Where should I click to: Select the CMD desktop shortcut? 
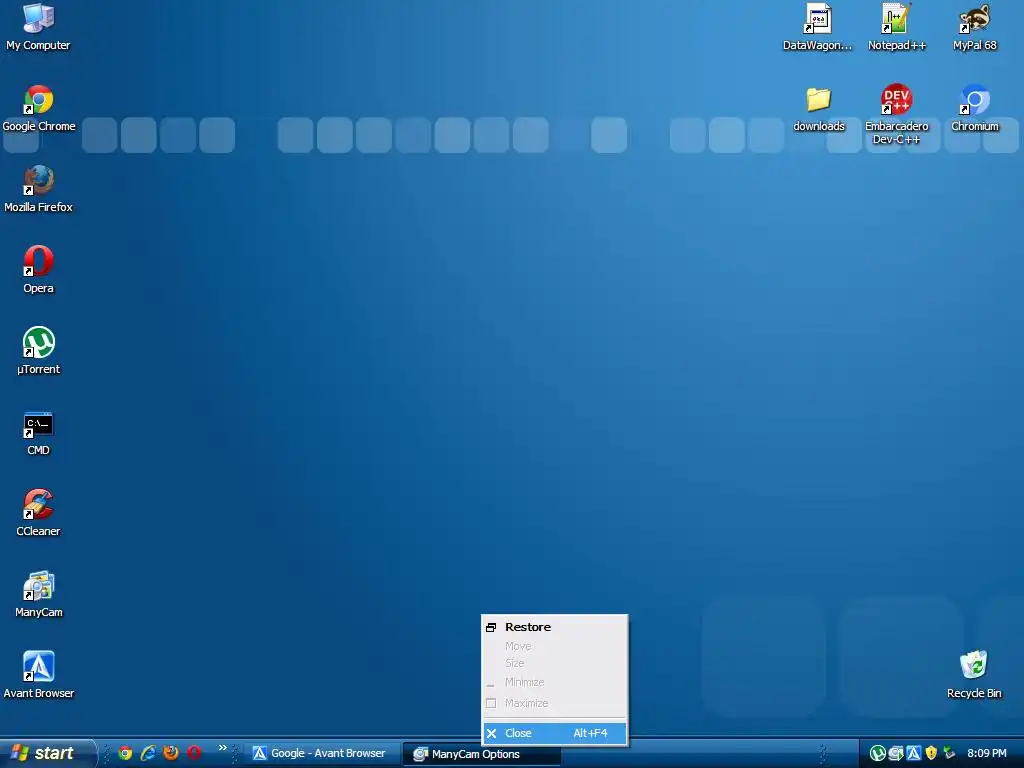39,432
